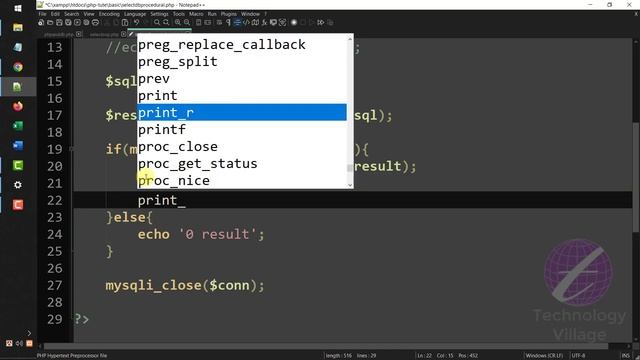Click the Start Recording macro icon
640x360 pixels.
click(293, 22)
